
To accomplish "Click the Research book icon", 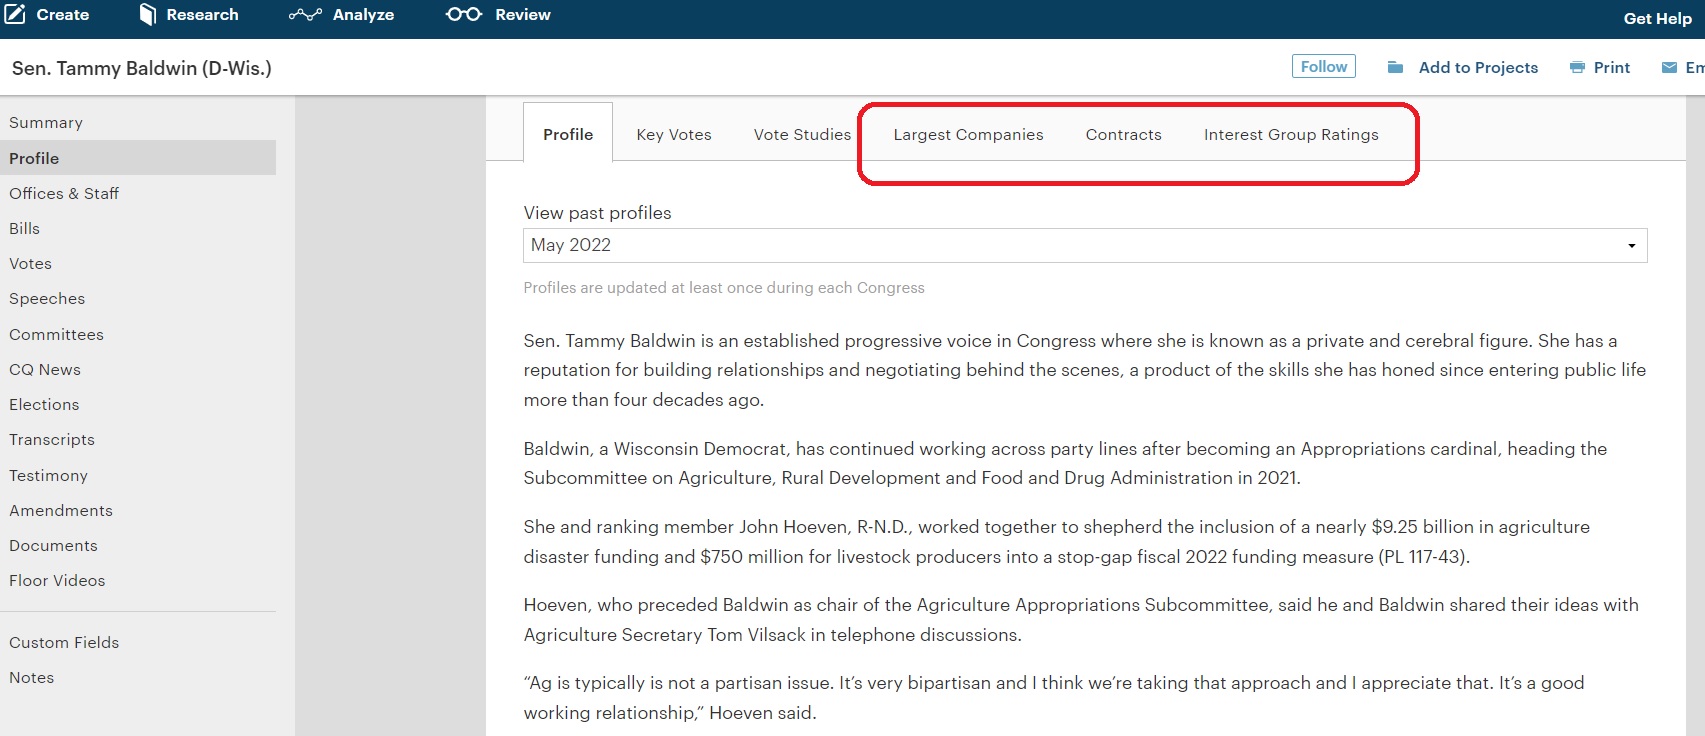I will click(147, 14).
